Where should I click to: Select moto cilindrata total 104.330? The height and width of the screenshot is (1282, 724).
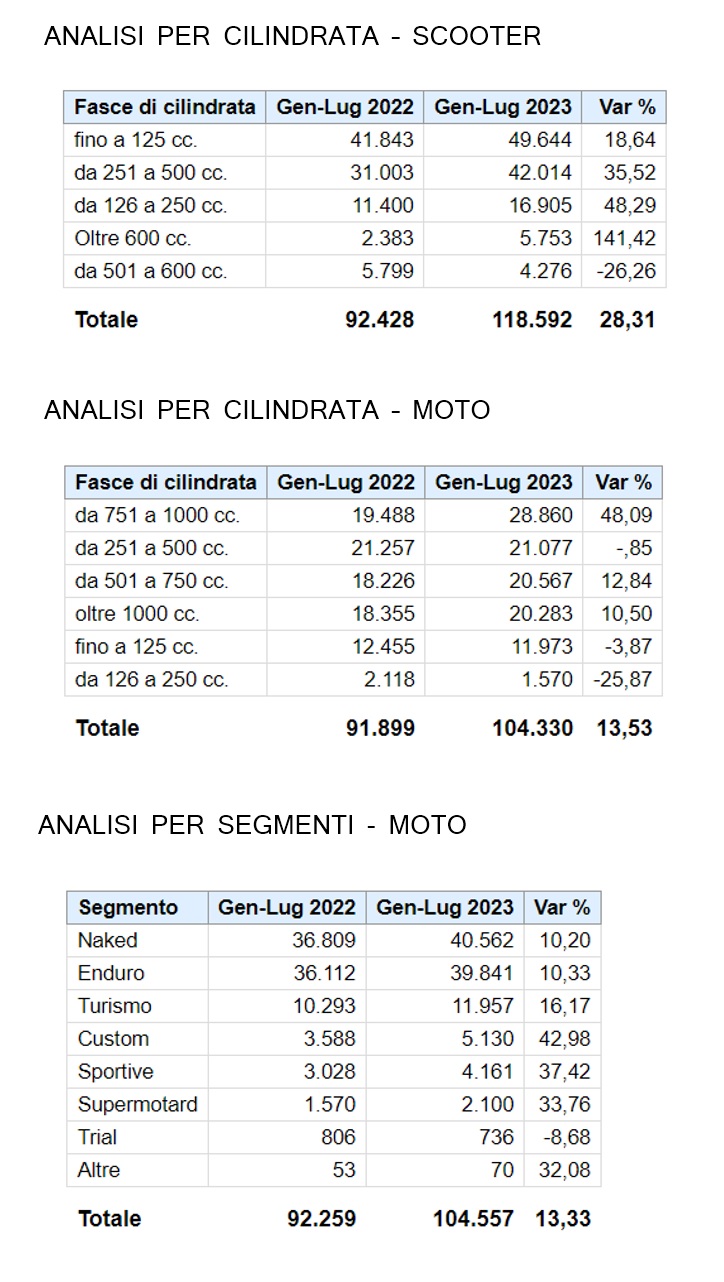(533, 728)
